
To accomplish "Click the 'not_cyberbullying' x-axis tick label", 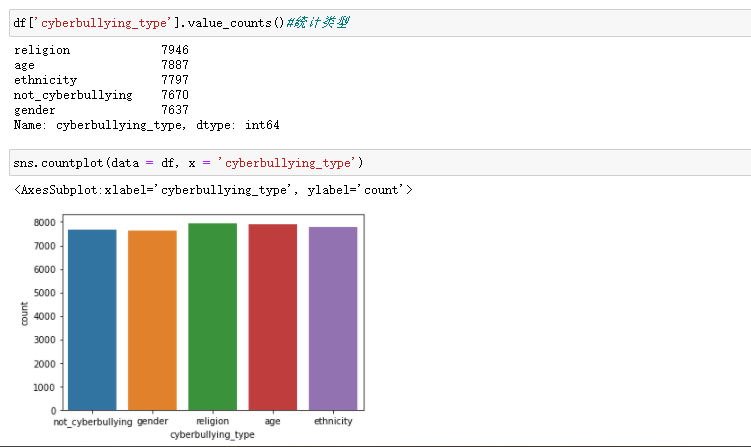I will pyautogui.click(x=92, y=422).
